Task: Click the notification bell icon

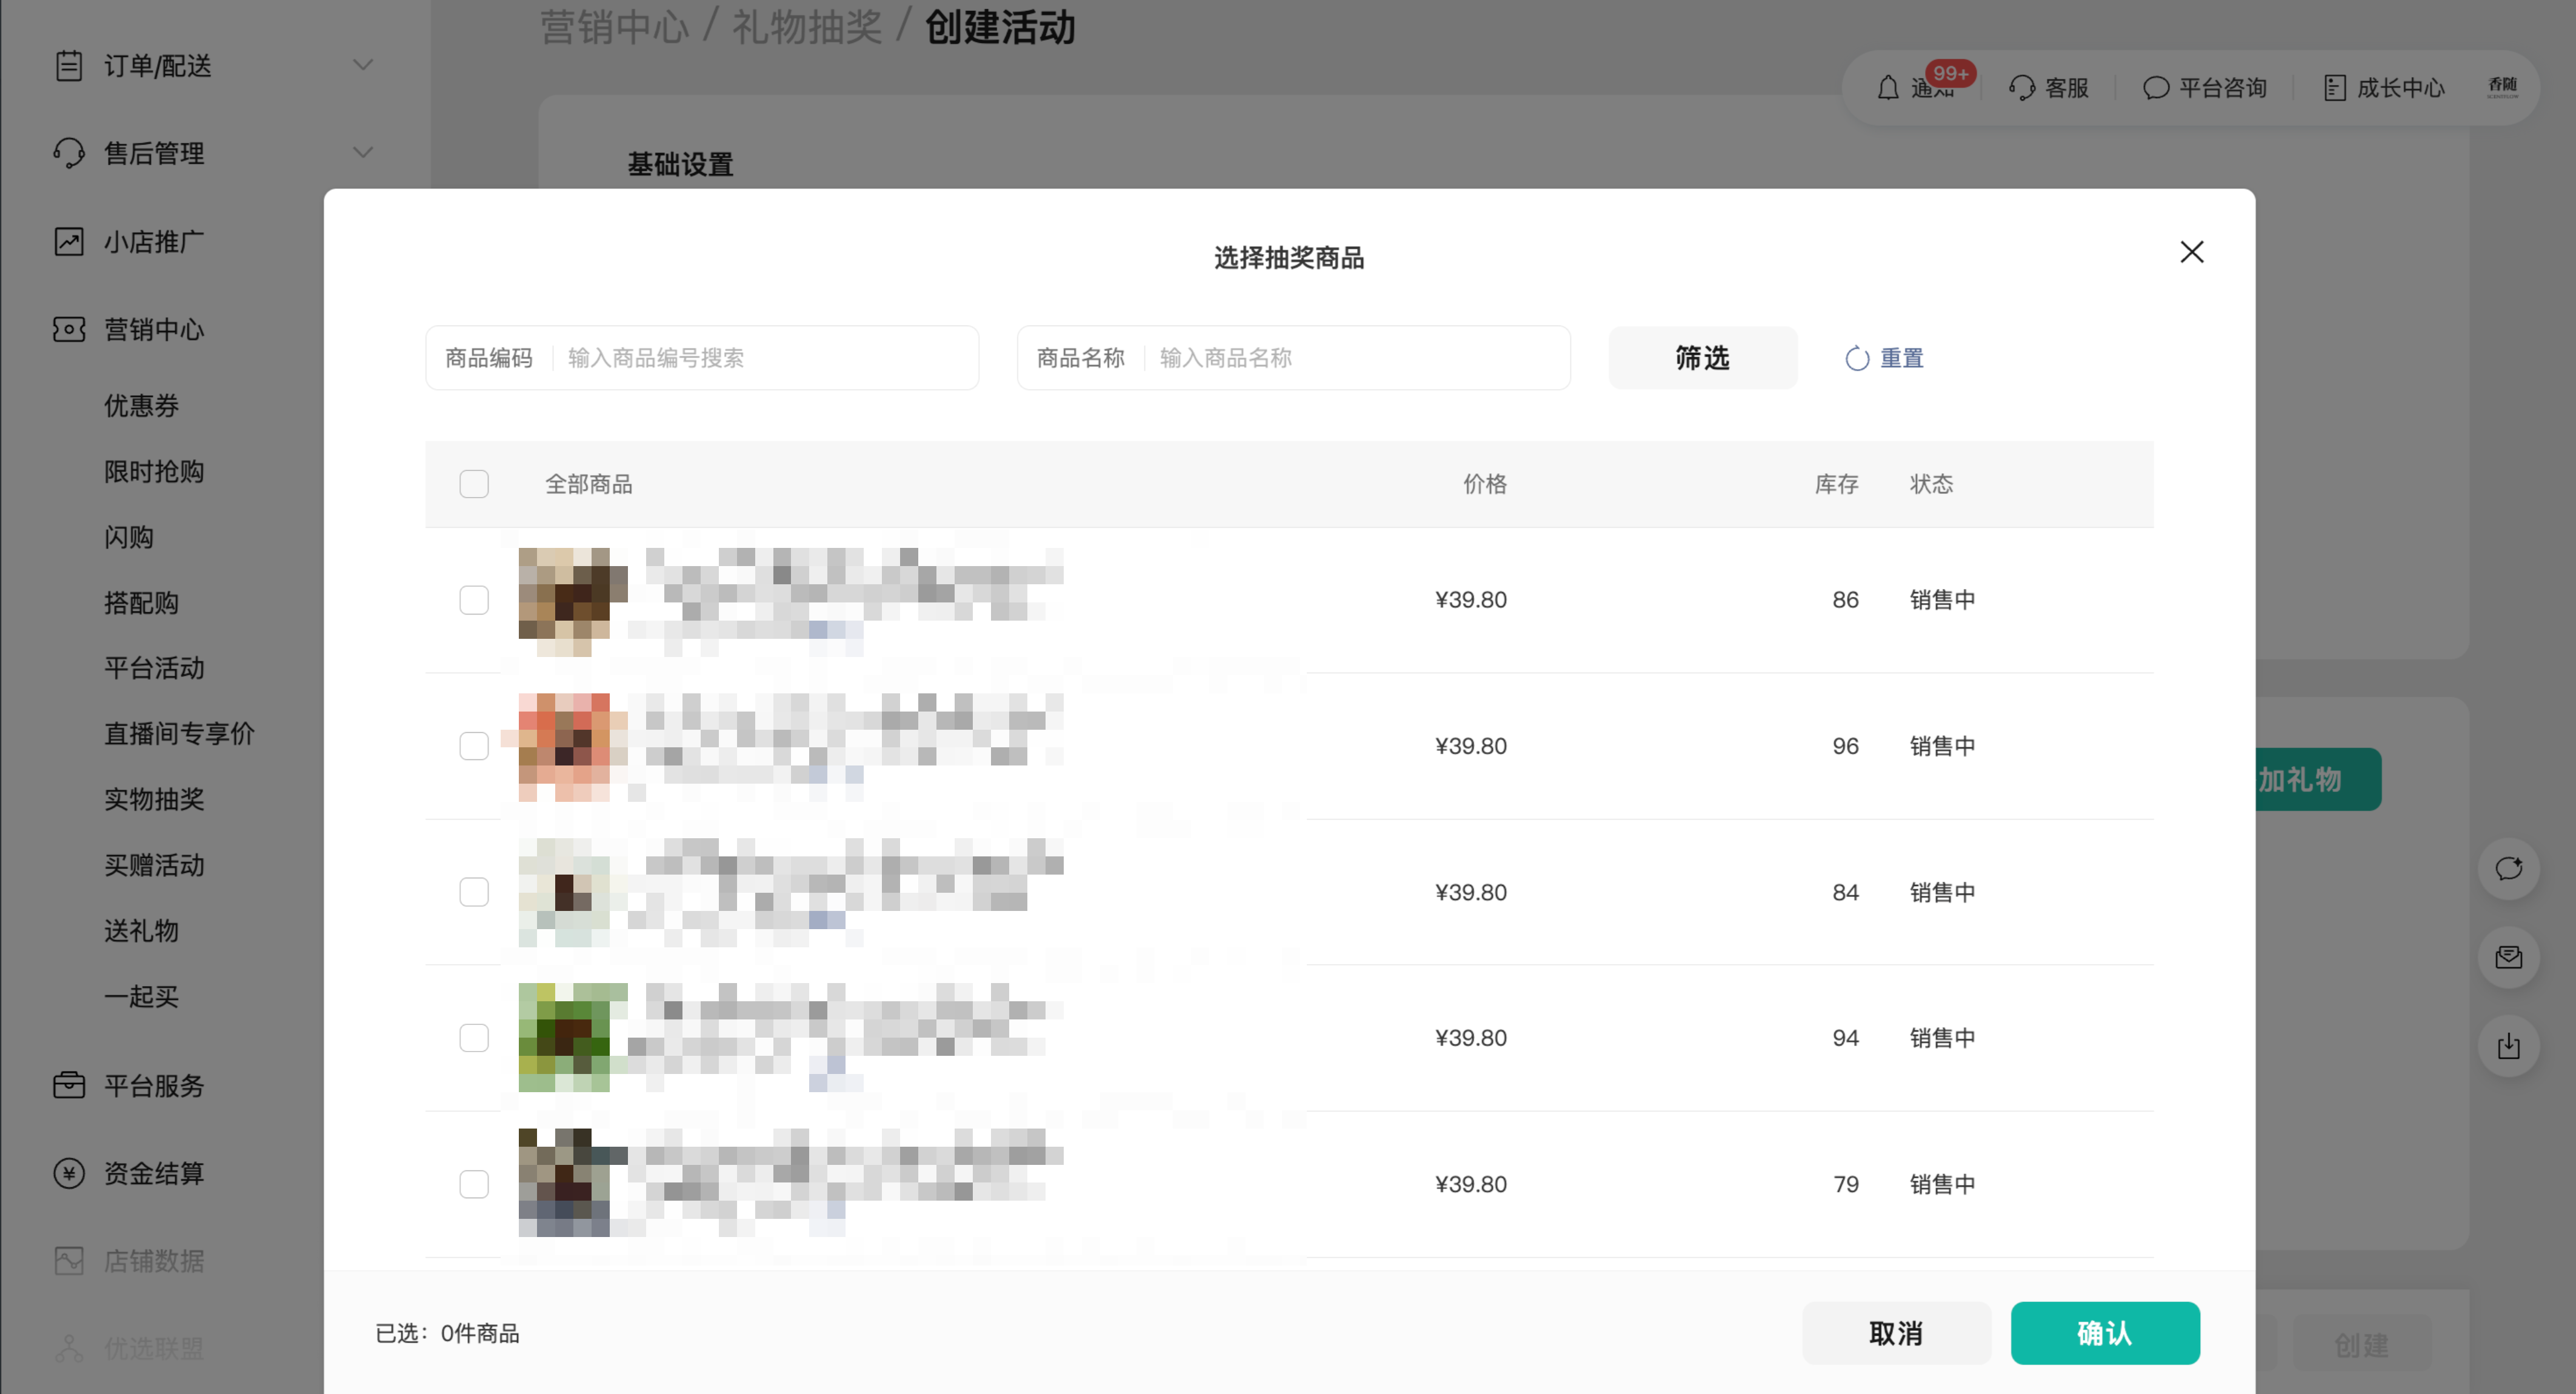Action: [x=1887, y=88]
